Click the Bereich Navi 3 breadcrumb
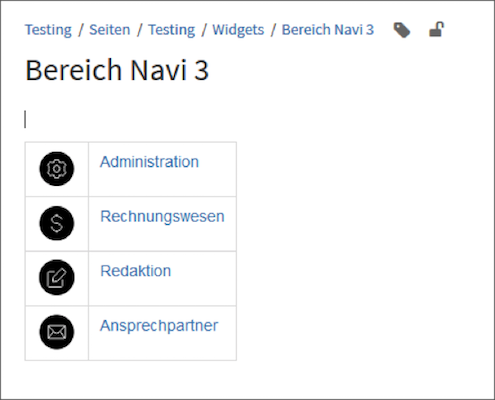This screenshot has width=495, height=400. (x=328, y=30)
